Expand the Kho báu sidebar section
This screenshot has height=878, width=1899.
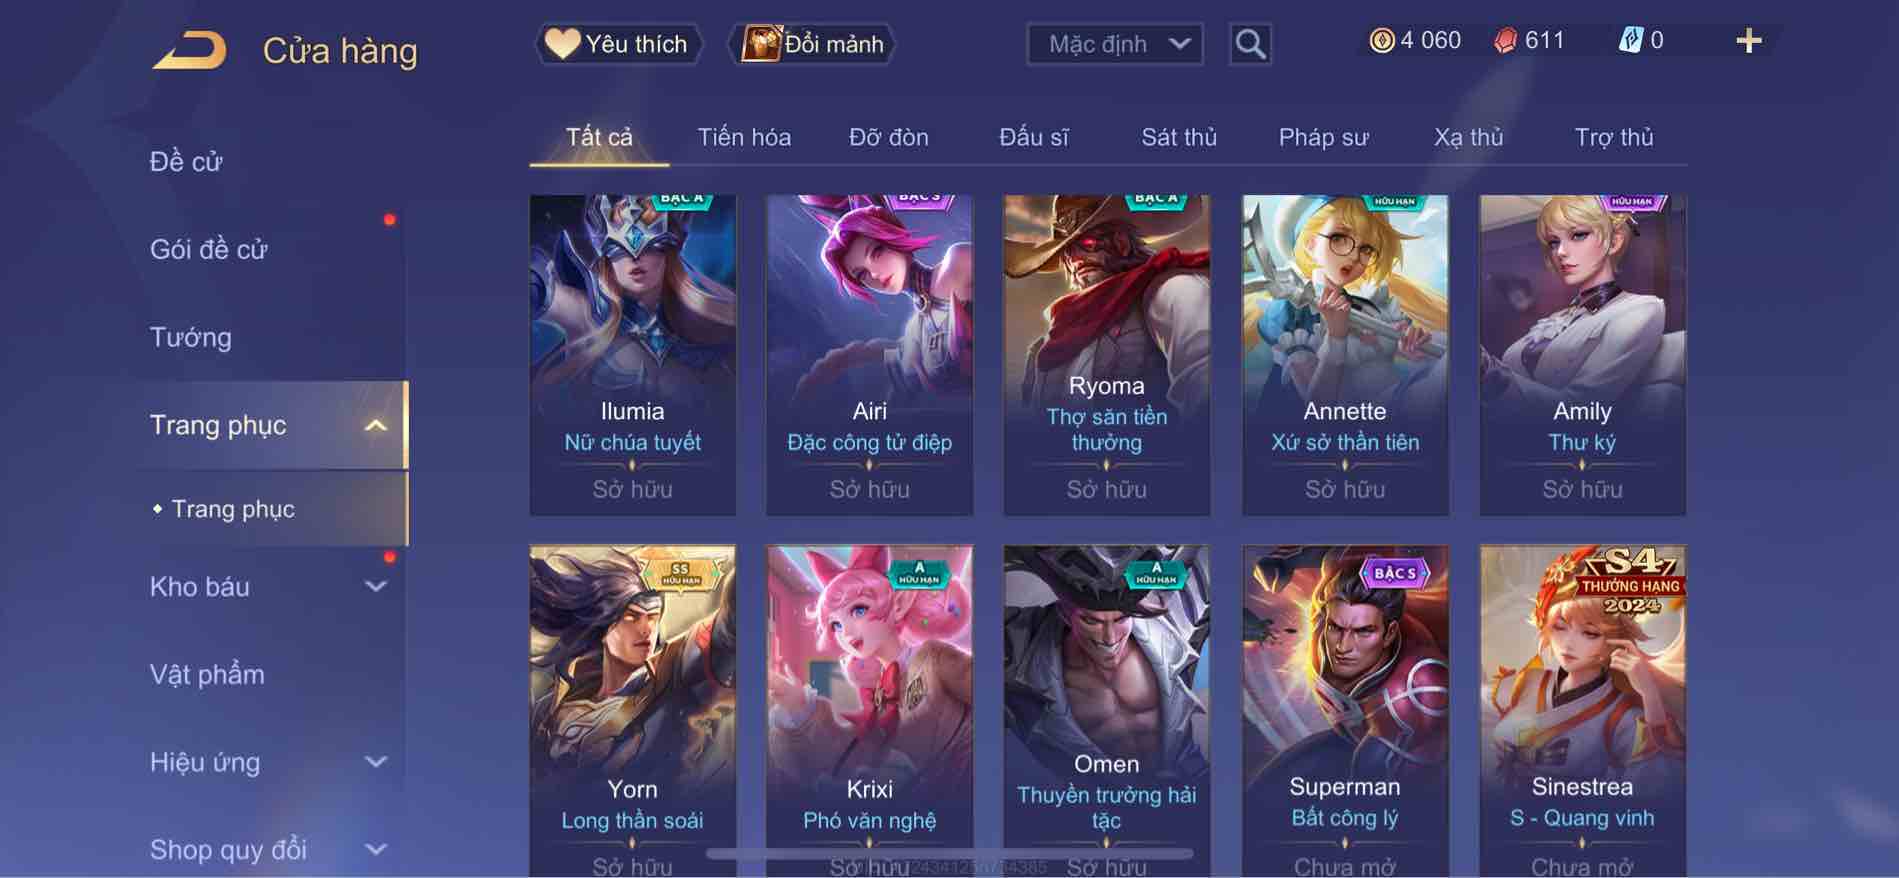click(376, 587)
